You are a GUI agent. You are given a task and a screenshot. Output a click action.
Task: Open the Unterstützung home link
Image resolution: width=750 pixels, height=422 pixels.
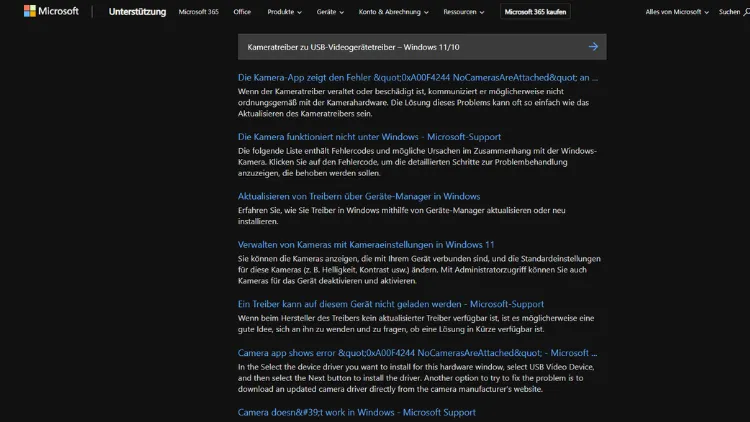tap(137, 12)
